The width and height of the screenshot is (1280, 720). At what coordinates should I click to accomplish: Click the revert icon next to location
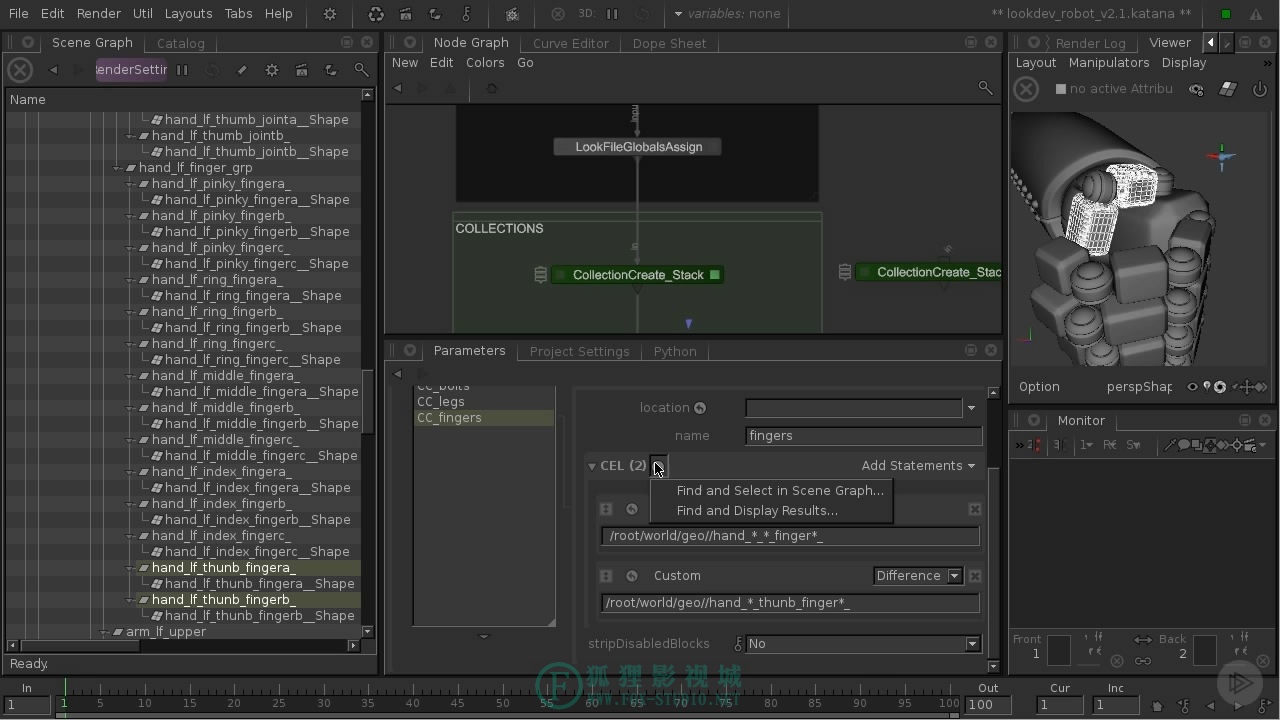click(x=700, y=408)
